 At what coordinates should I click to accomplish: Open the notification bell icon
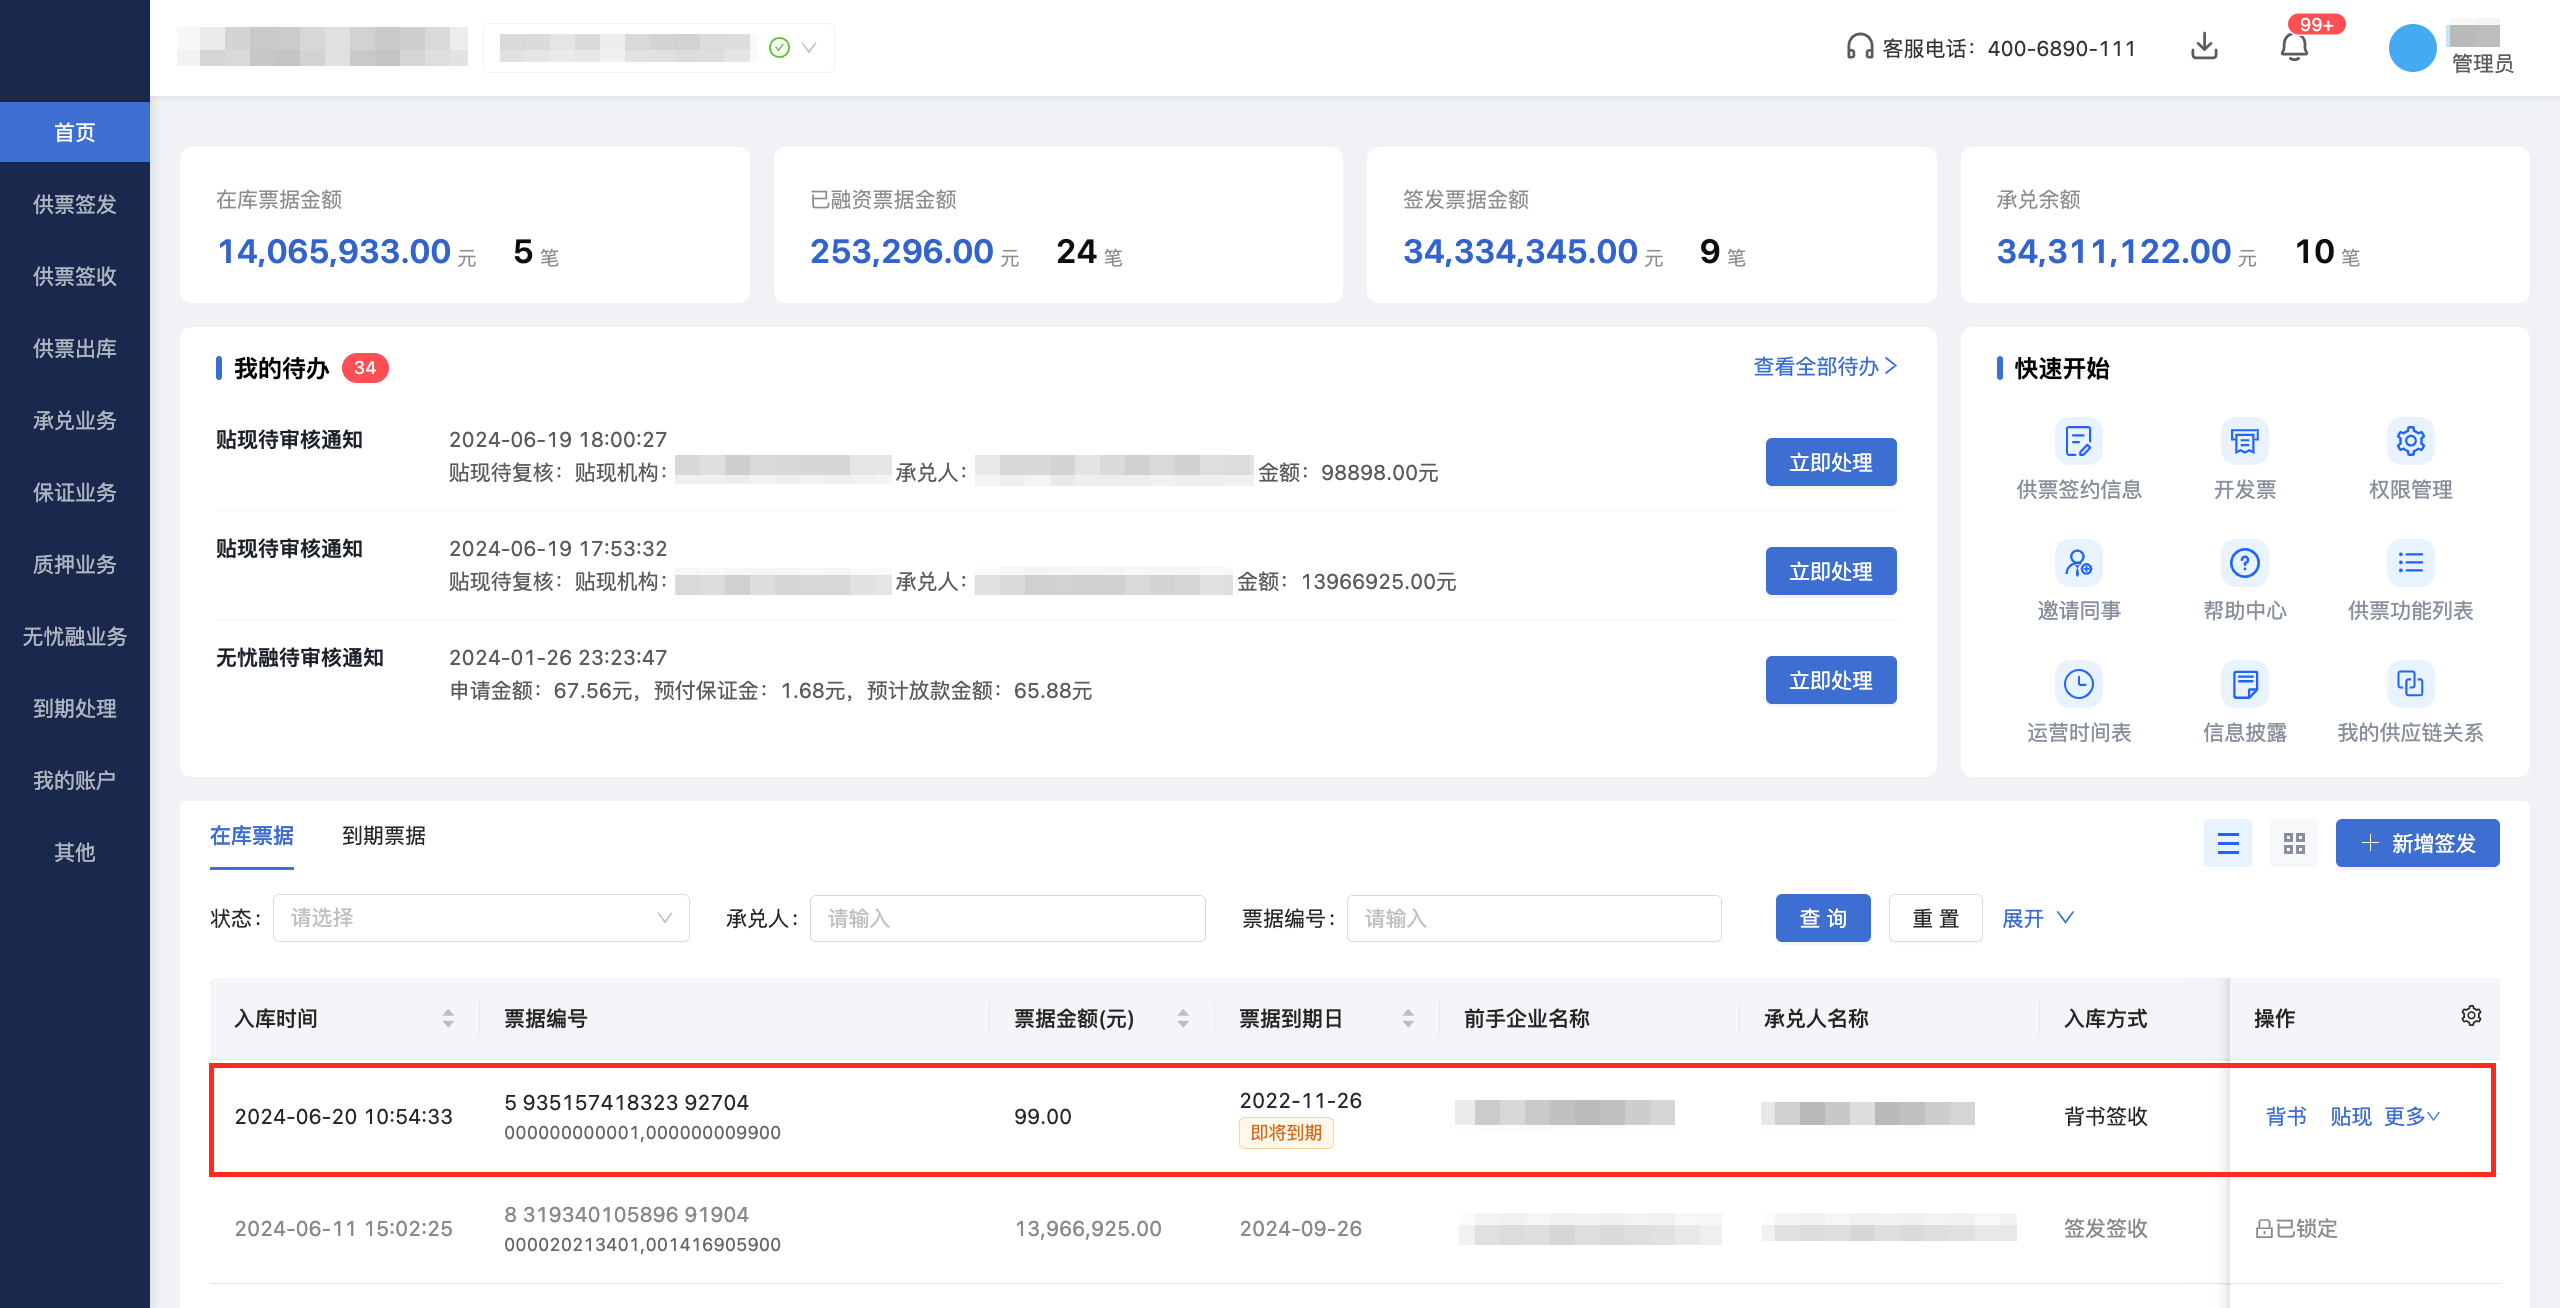click(x=2294, y=47)
